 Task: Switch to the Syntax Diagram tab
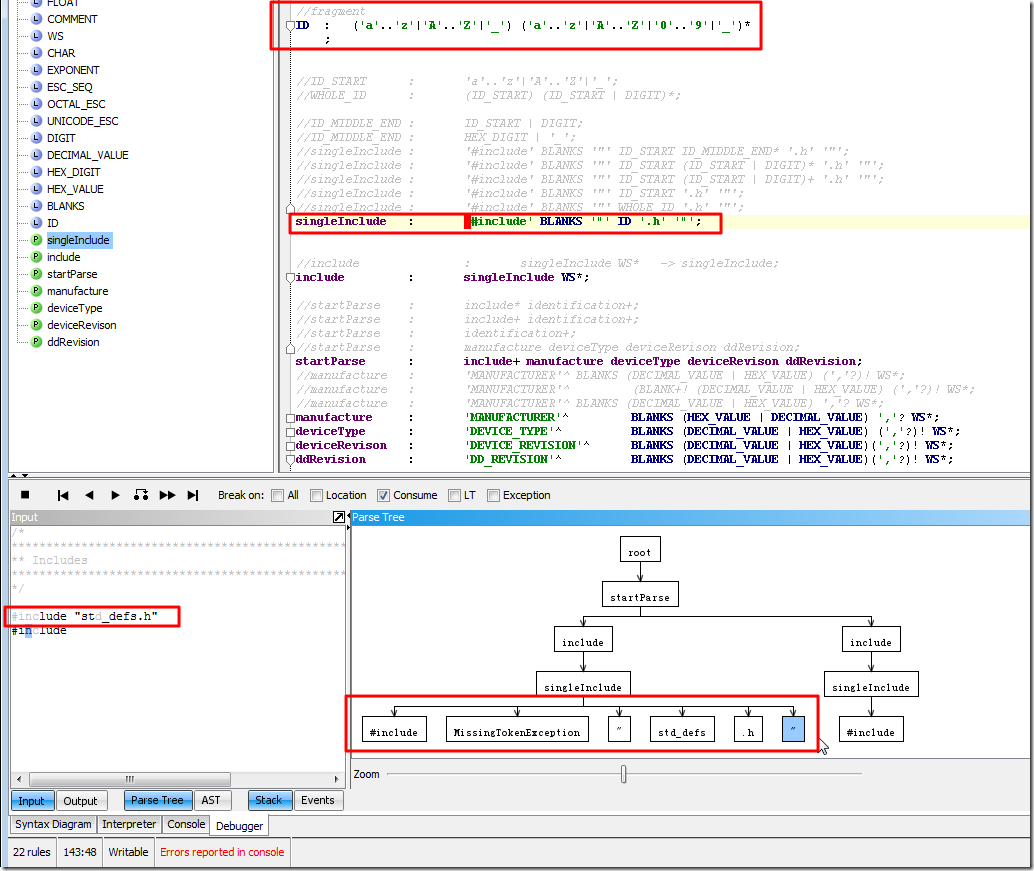[x=53, y=824]
